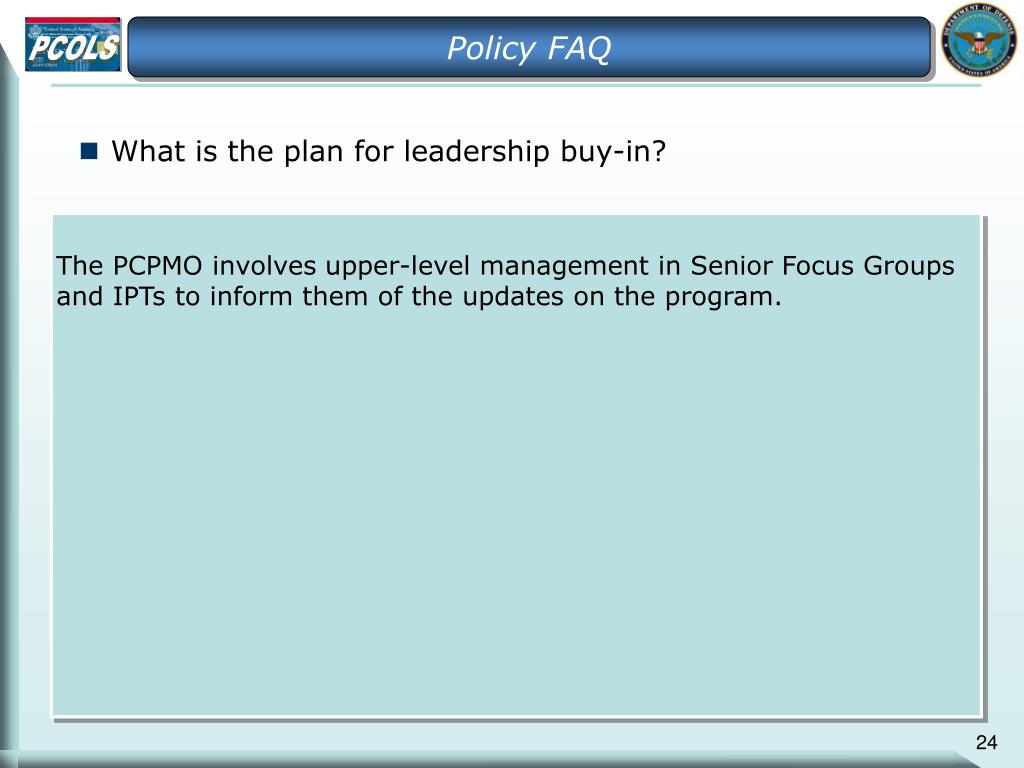The height and width of the screenshot is (768, 1024).
Task: Click "buy-in?" at the question's end
Action: (613, 152)
